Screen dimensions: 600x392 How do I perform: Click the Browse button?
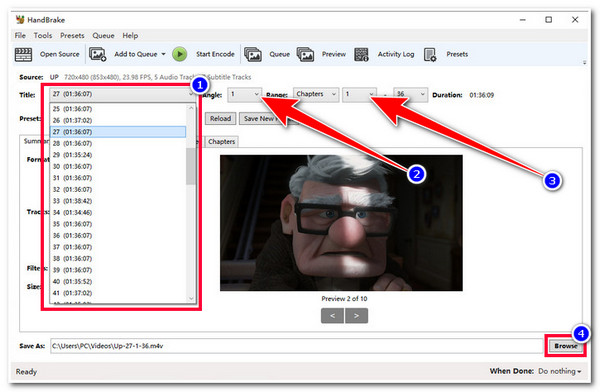click(x=566, y=346)
